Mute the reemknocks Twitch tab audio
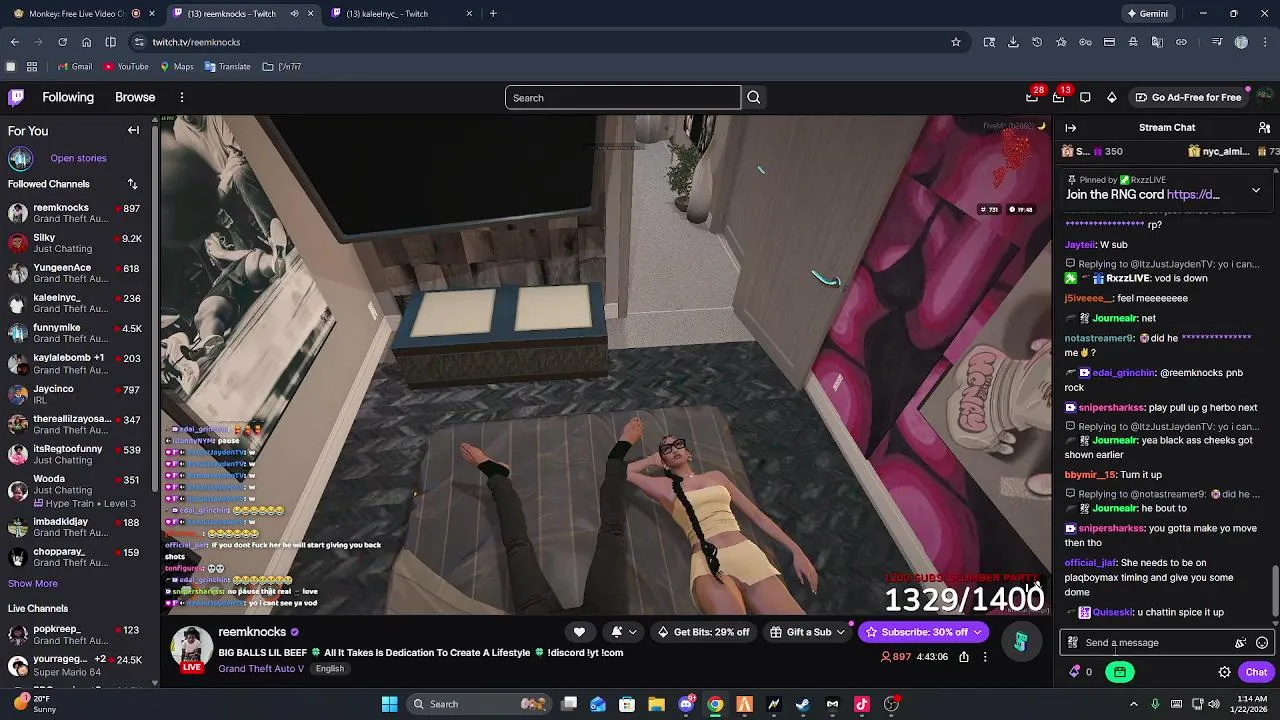 click(x=294, y=13)
